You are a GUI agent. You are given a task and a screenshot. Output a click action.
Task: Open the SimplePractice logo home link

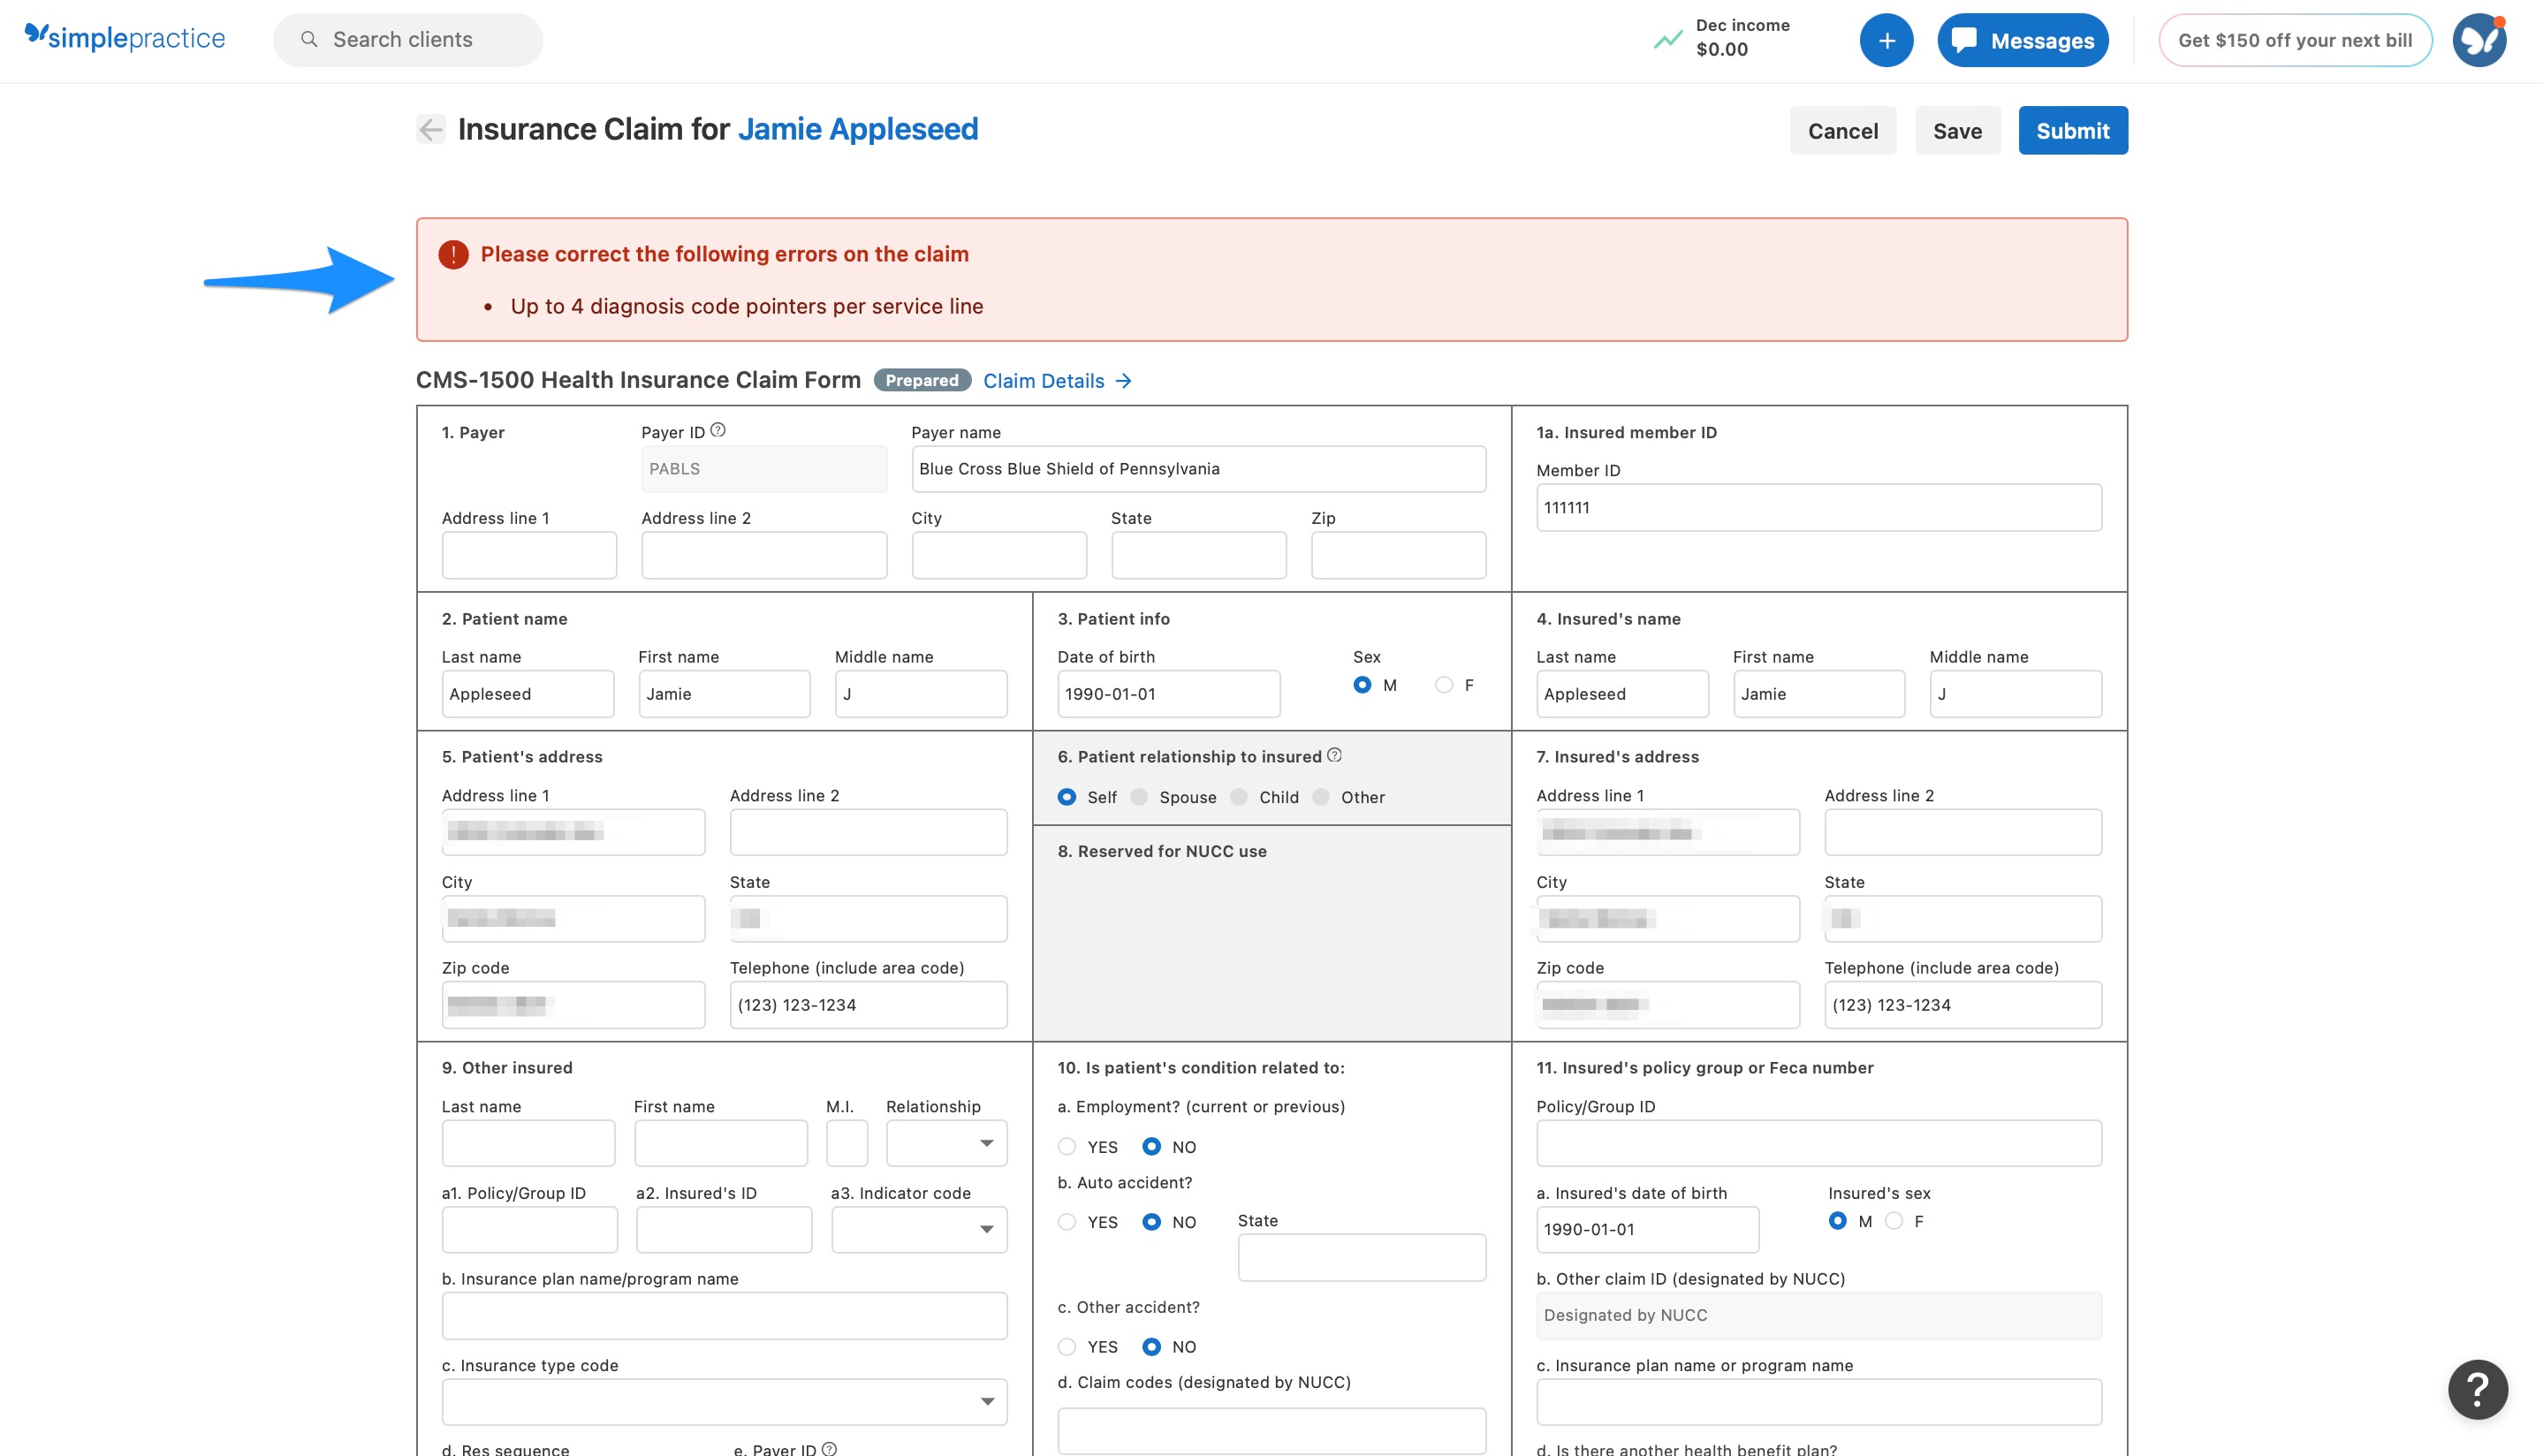click(125, 38)
